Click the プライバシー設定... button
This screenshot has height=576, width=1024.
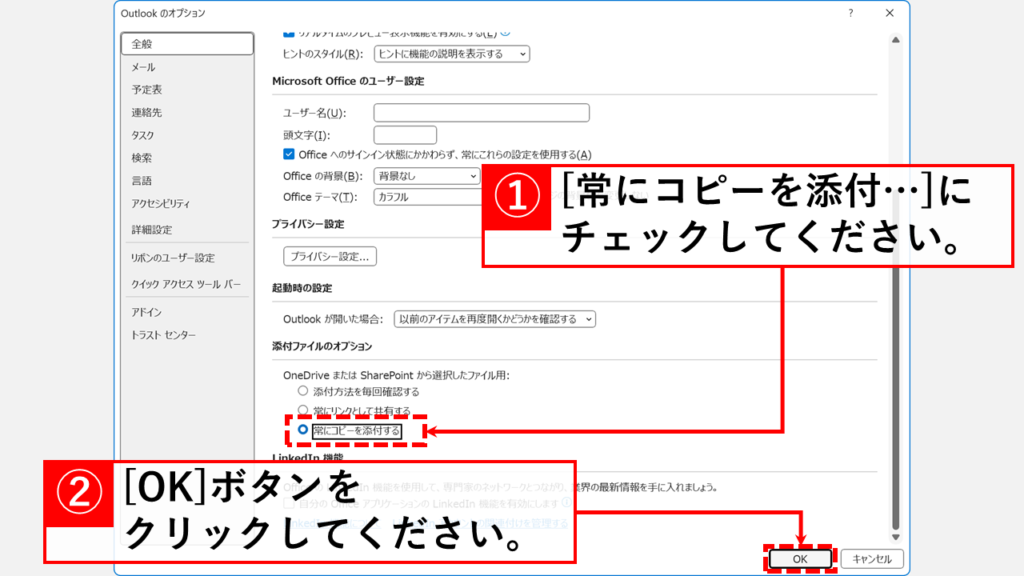click(x=330, y=257)
